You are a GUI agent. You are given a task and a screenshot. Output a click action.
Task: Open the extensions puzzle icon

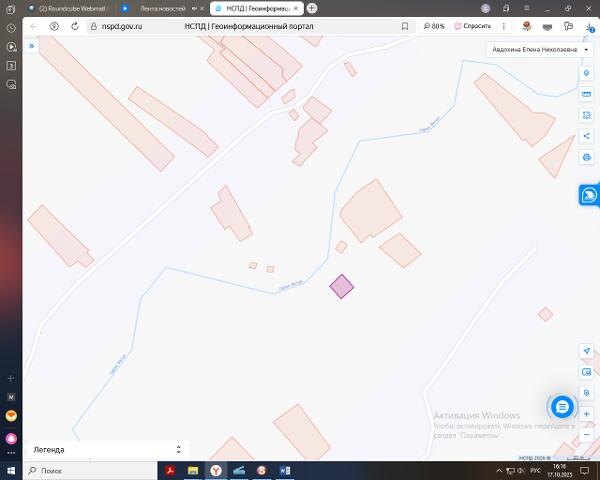click(568, 26)
